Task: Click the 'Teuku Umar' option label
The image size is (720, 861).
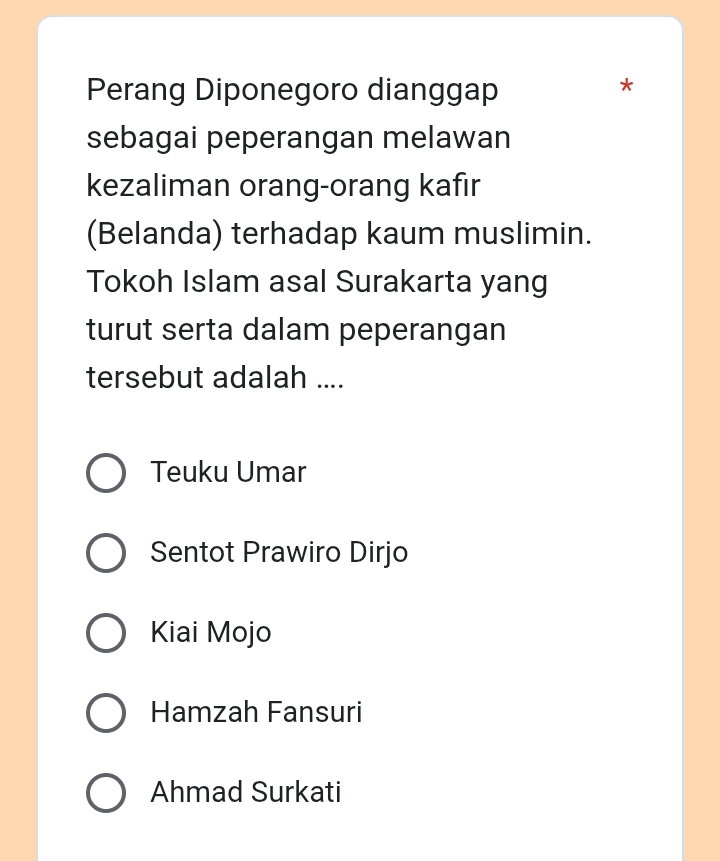Action: [228, 472]
